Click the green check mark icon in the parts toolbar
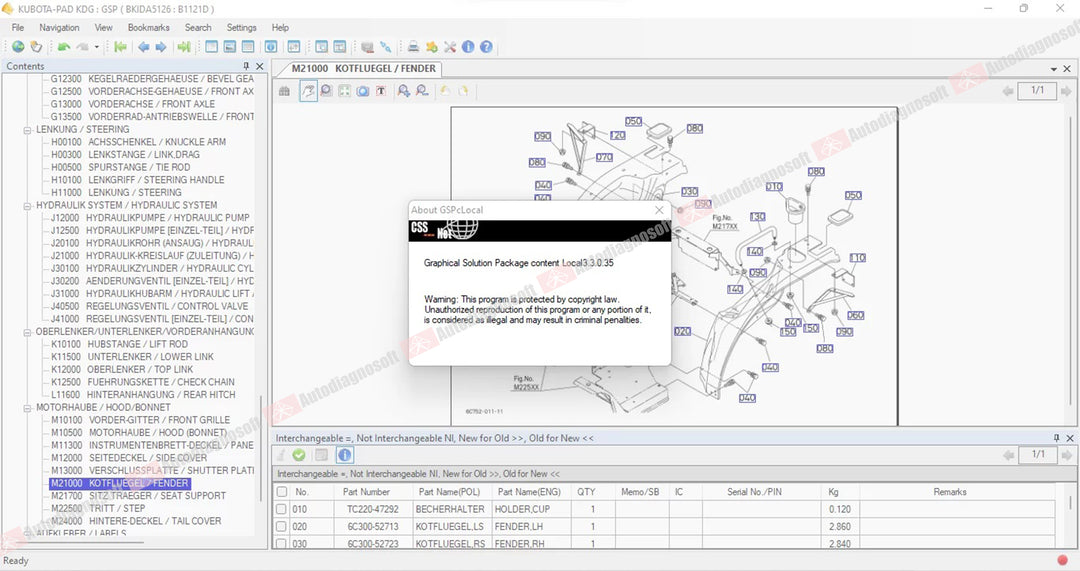 point(299,455)
